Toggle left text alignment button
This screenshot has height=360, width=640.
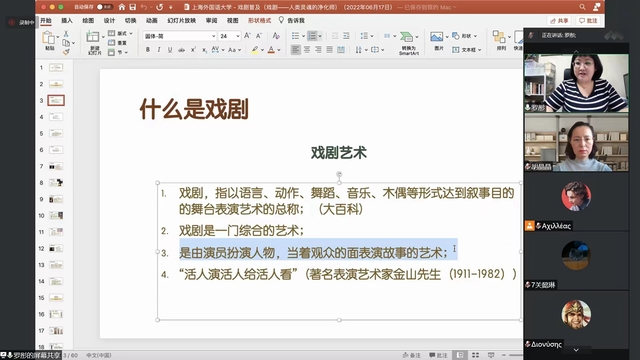click(x=296, y=50)
